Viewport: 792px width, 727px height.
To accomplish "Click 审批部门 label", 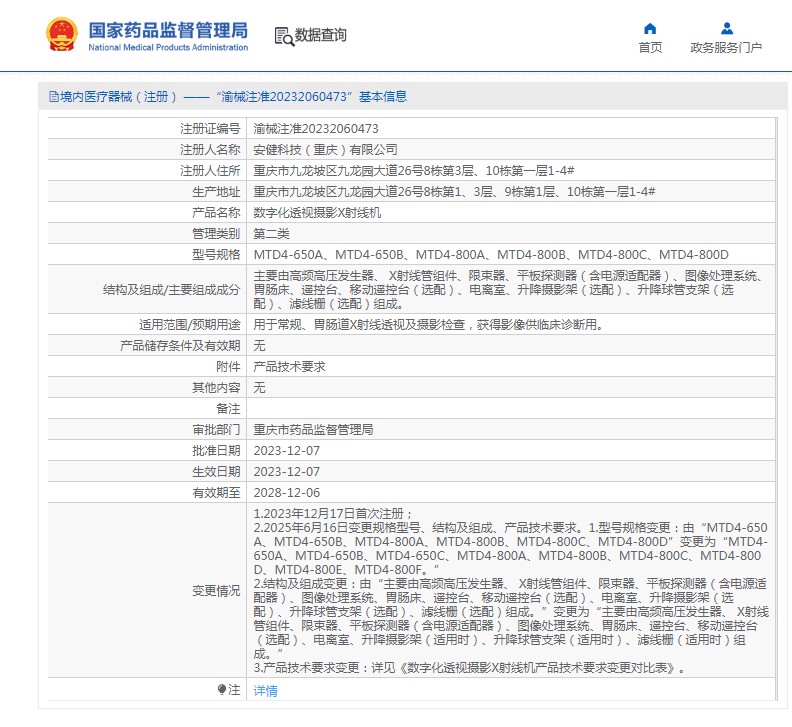I will tap(216, 430).
